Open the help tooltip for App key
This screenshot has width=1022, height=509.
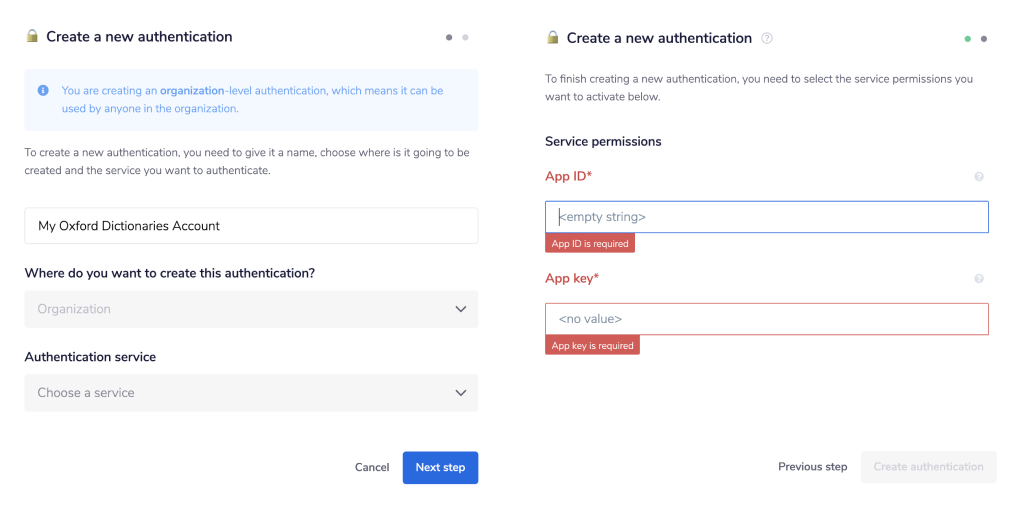click(x=979, y=279)
